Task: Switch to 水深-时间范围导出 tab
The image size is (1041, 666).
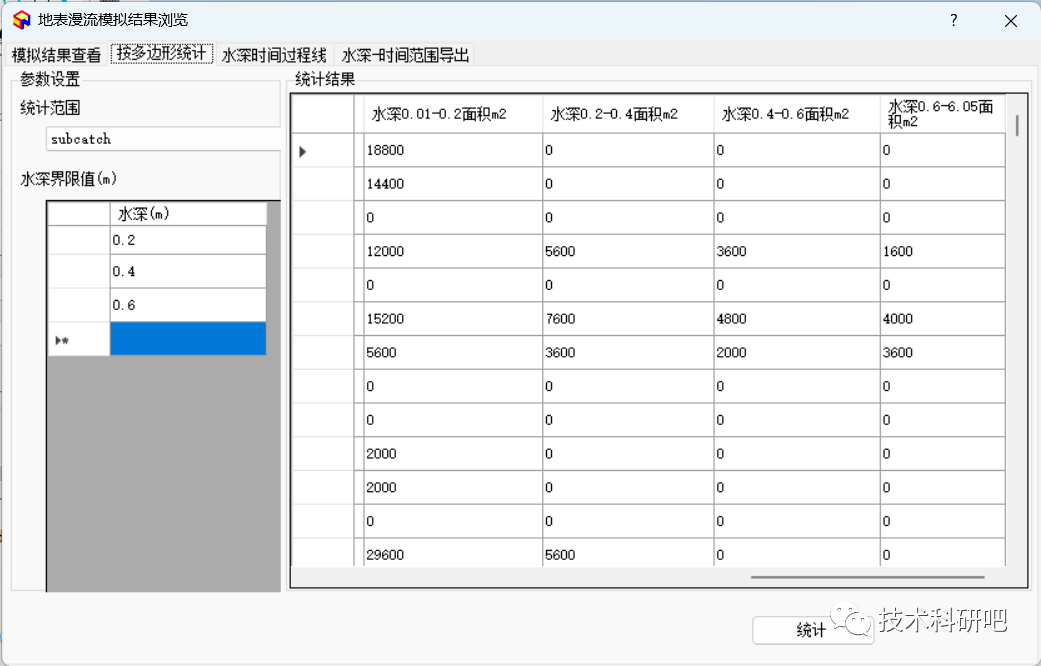Action: coord(405,54)
